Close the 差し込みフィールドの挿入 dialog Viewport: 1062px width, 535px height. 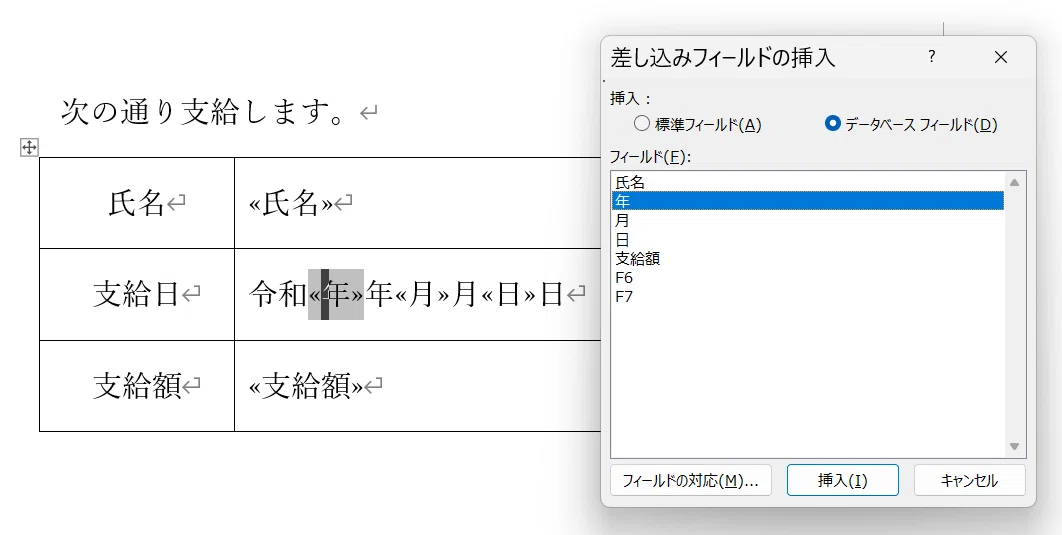coord(1000,58)
